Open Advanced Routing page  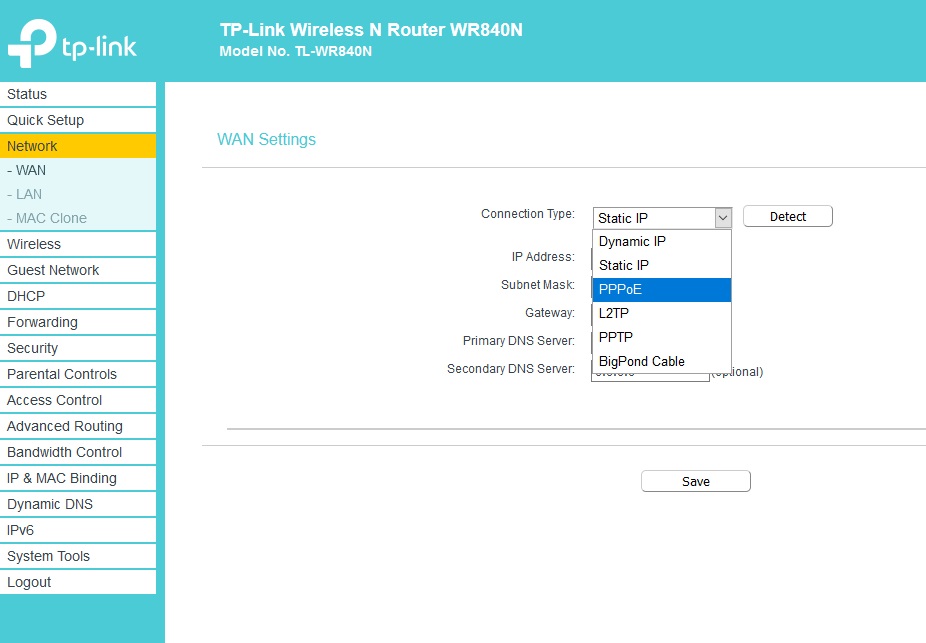point(78,426)
